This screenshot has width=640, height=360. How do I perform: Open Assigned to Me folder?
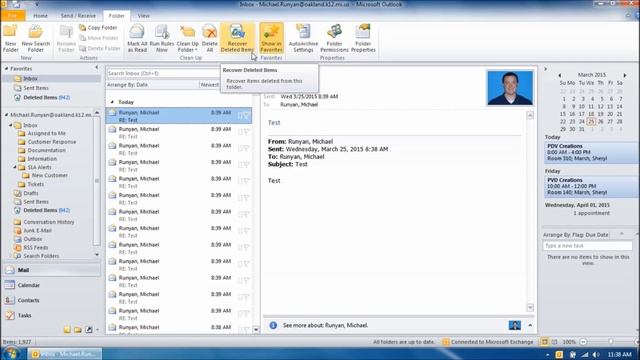(47, 133)
